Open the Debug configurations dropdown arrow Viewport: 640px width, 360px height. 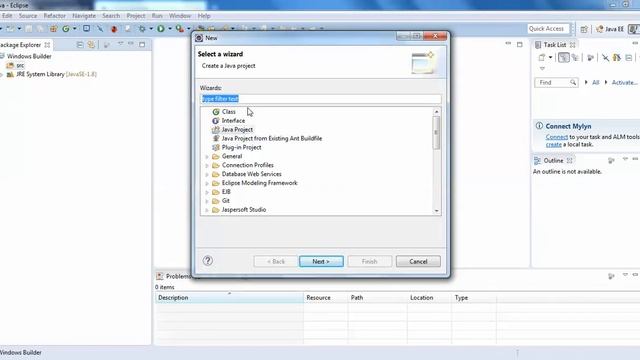151,29
